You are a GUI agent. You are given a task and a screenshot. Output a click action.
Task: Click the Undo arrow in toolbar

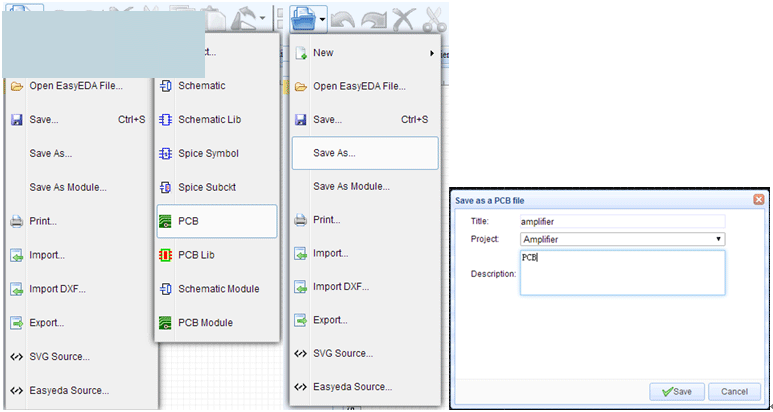point(341,20)
